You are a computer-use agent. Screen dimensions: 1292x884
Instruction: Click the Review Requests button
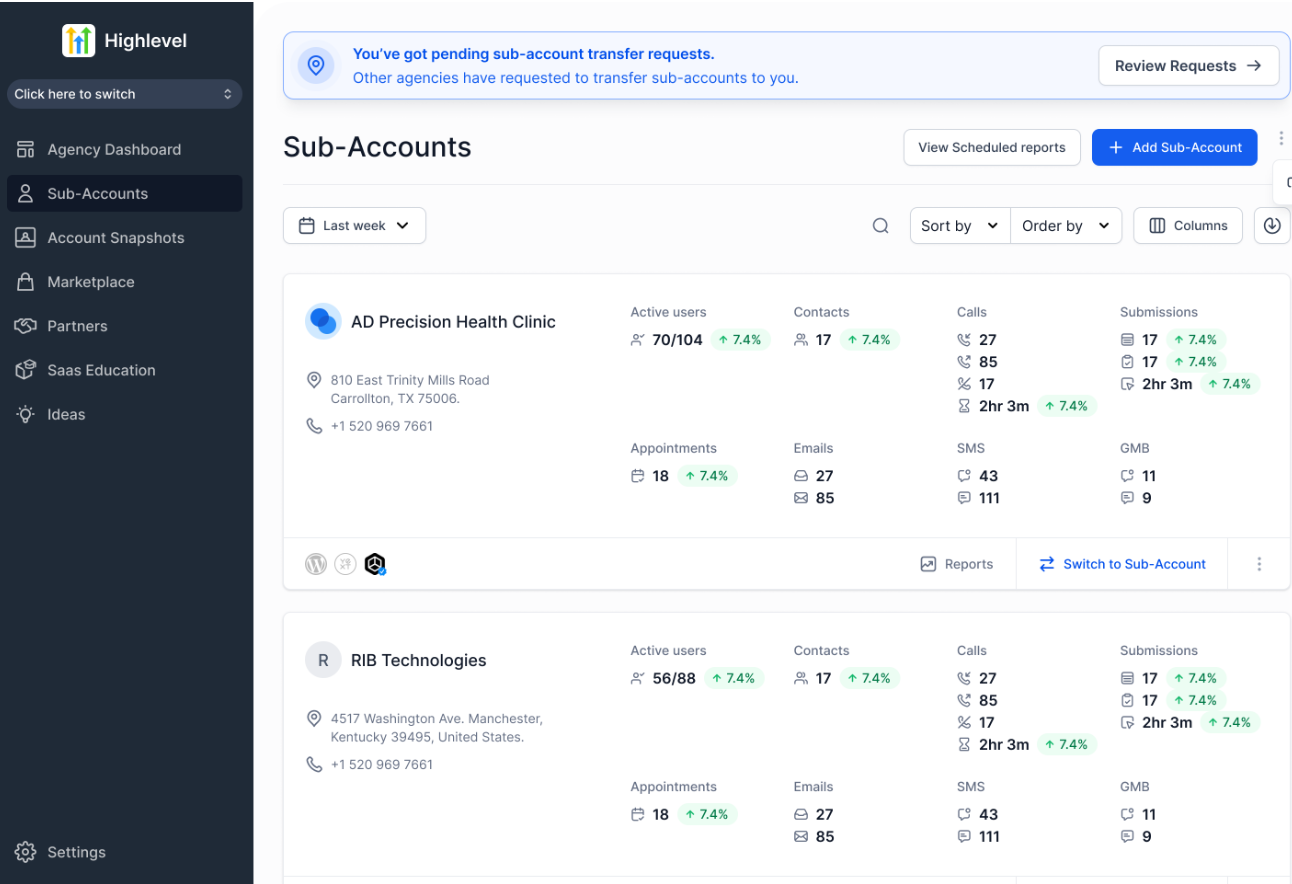(1188, 66)
